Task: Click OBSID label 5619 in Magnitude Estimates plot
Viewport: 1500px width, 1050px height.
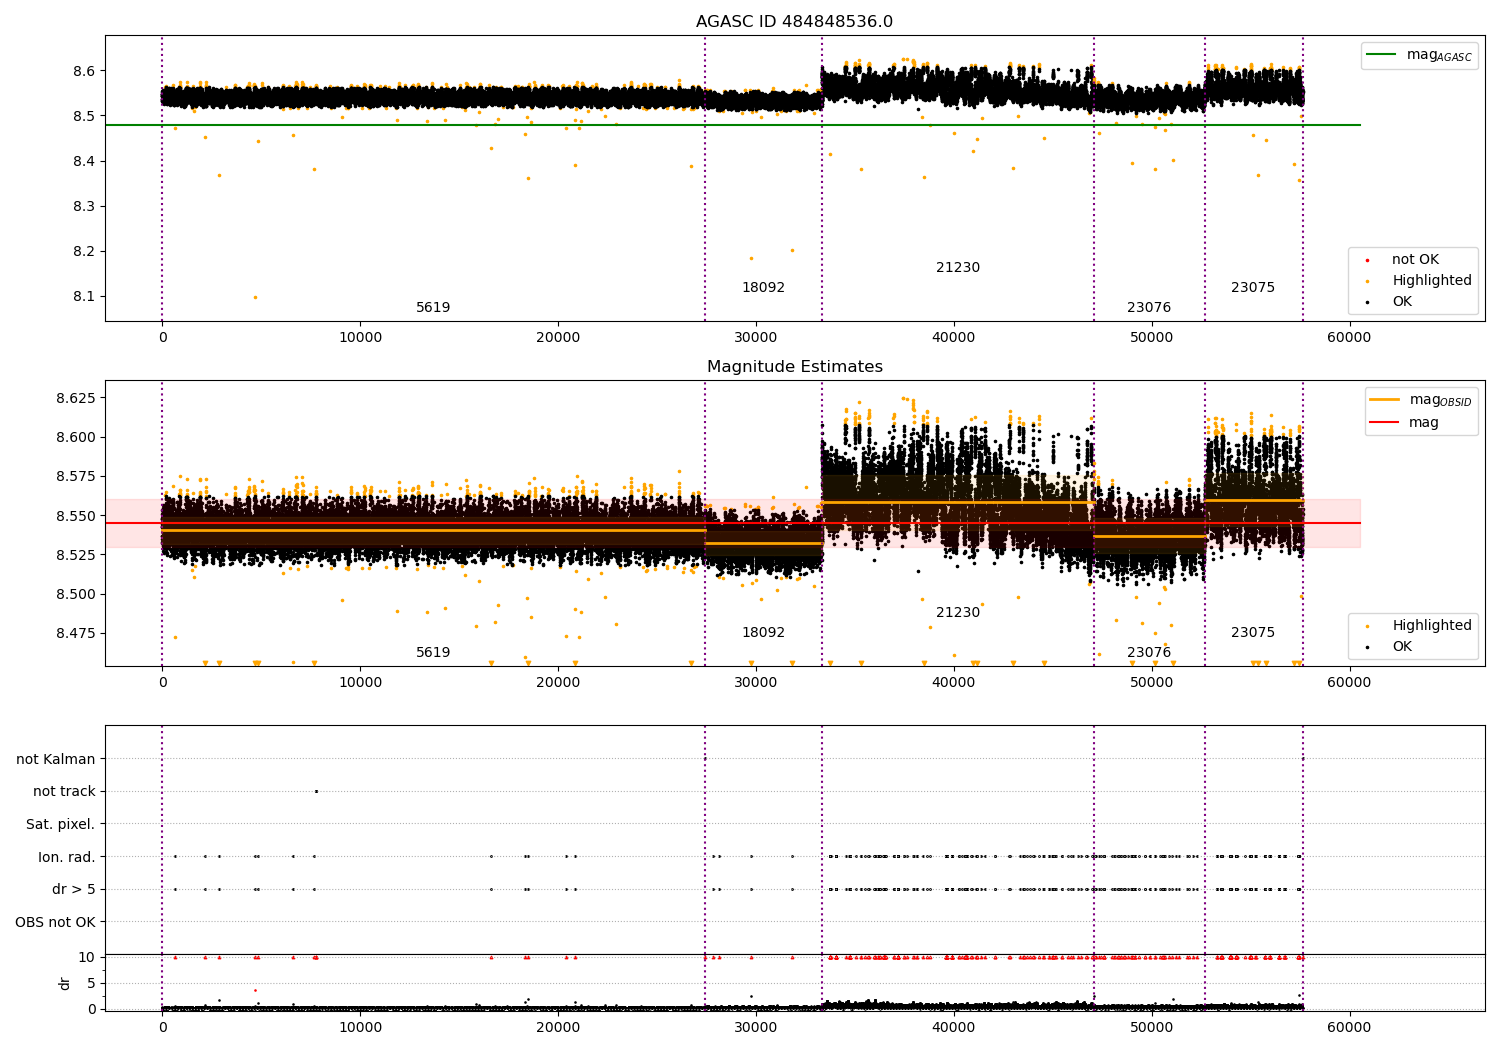Action: pyautogui.click(x=433, y=653)
